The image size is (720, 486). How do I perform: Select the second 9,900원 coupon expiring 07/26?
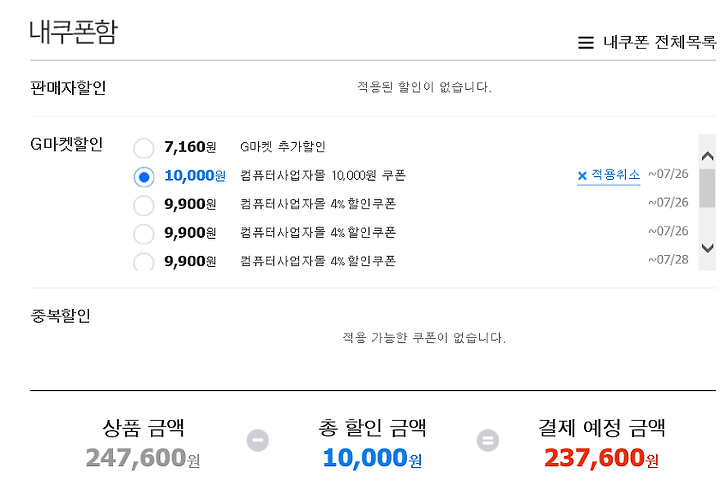tap(144, 234)
